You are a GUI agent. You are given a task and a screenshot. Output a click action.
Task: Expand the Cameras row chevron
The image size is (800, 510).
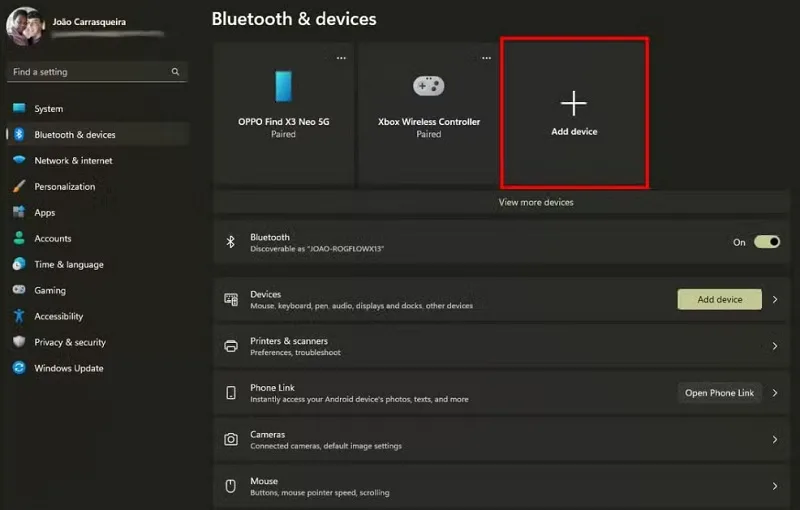775,440
